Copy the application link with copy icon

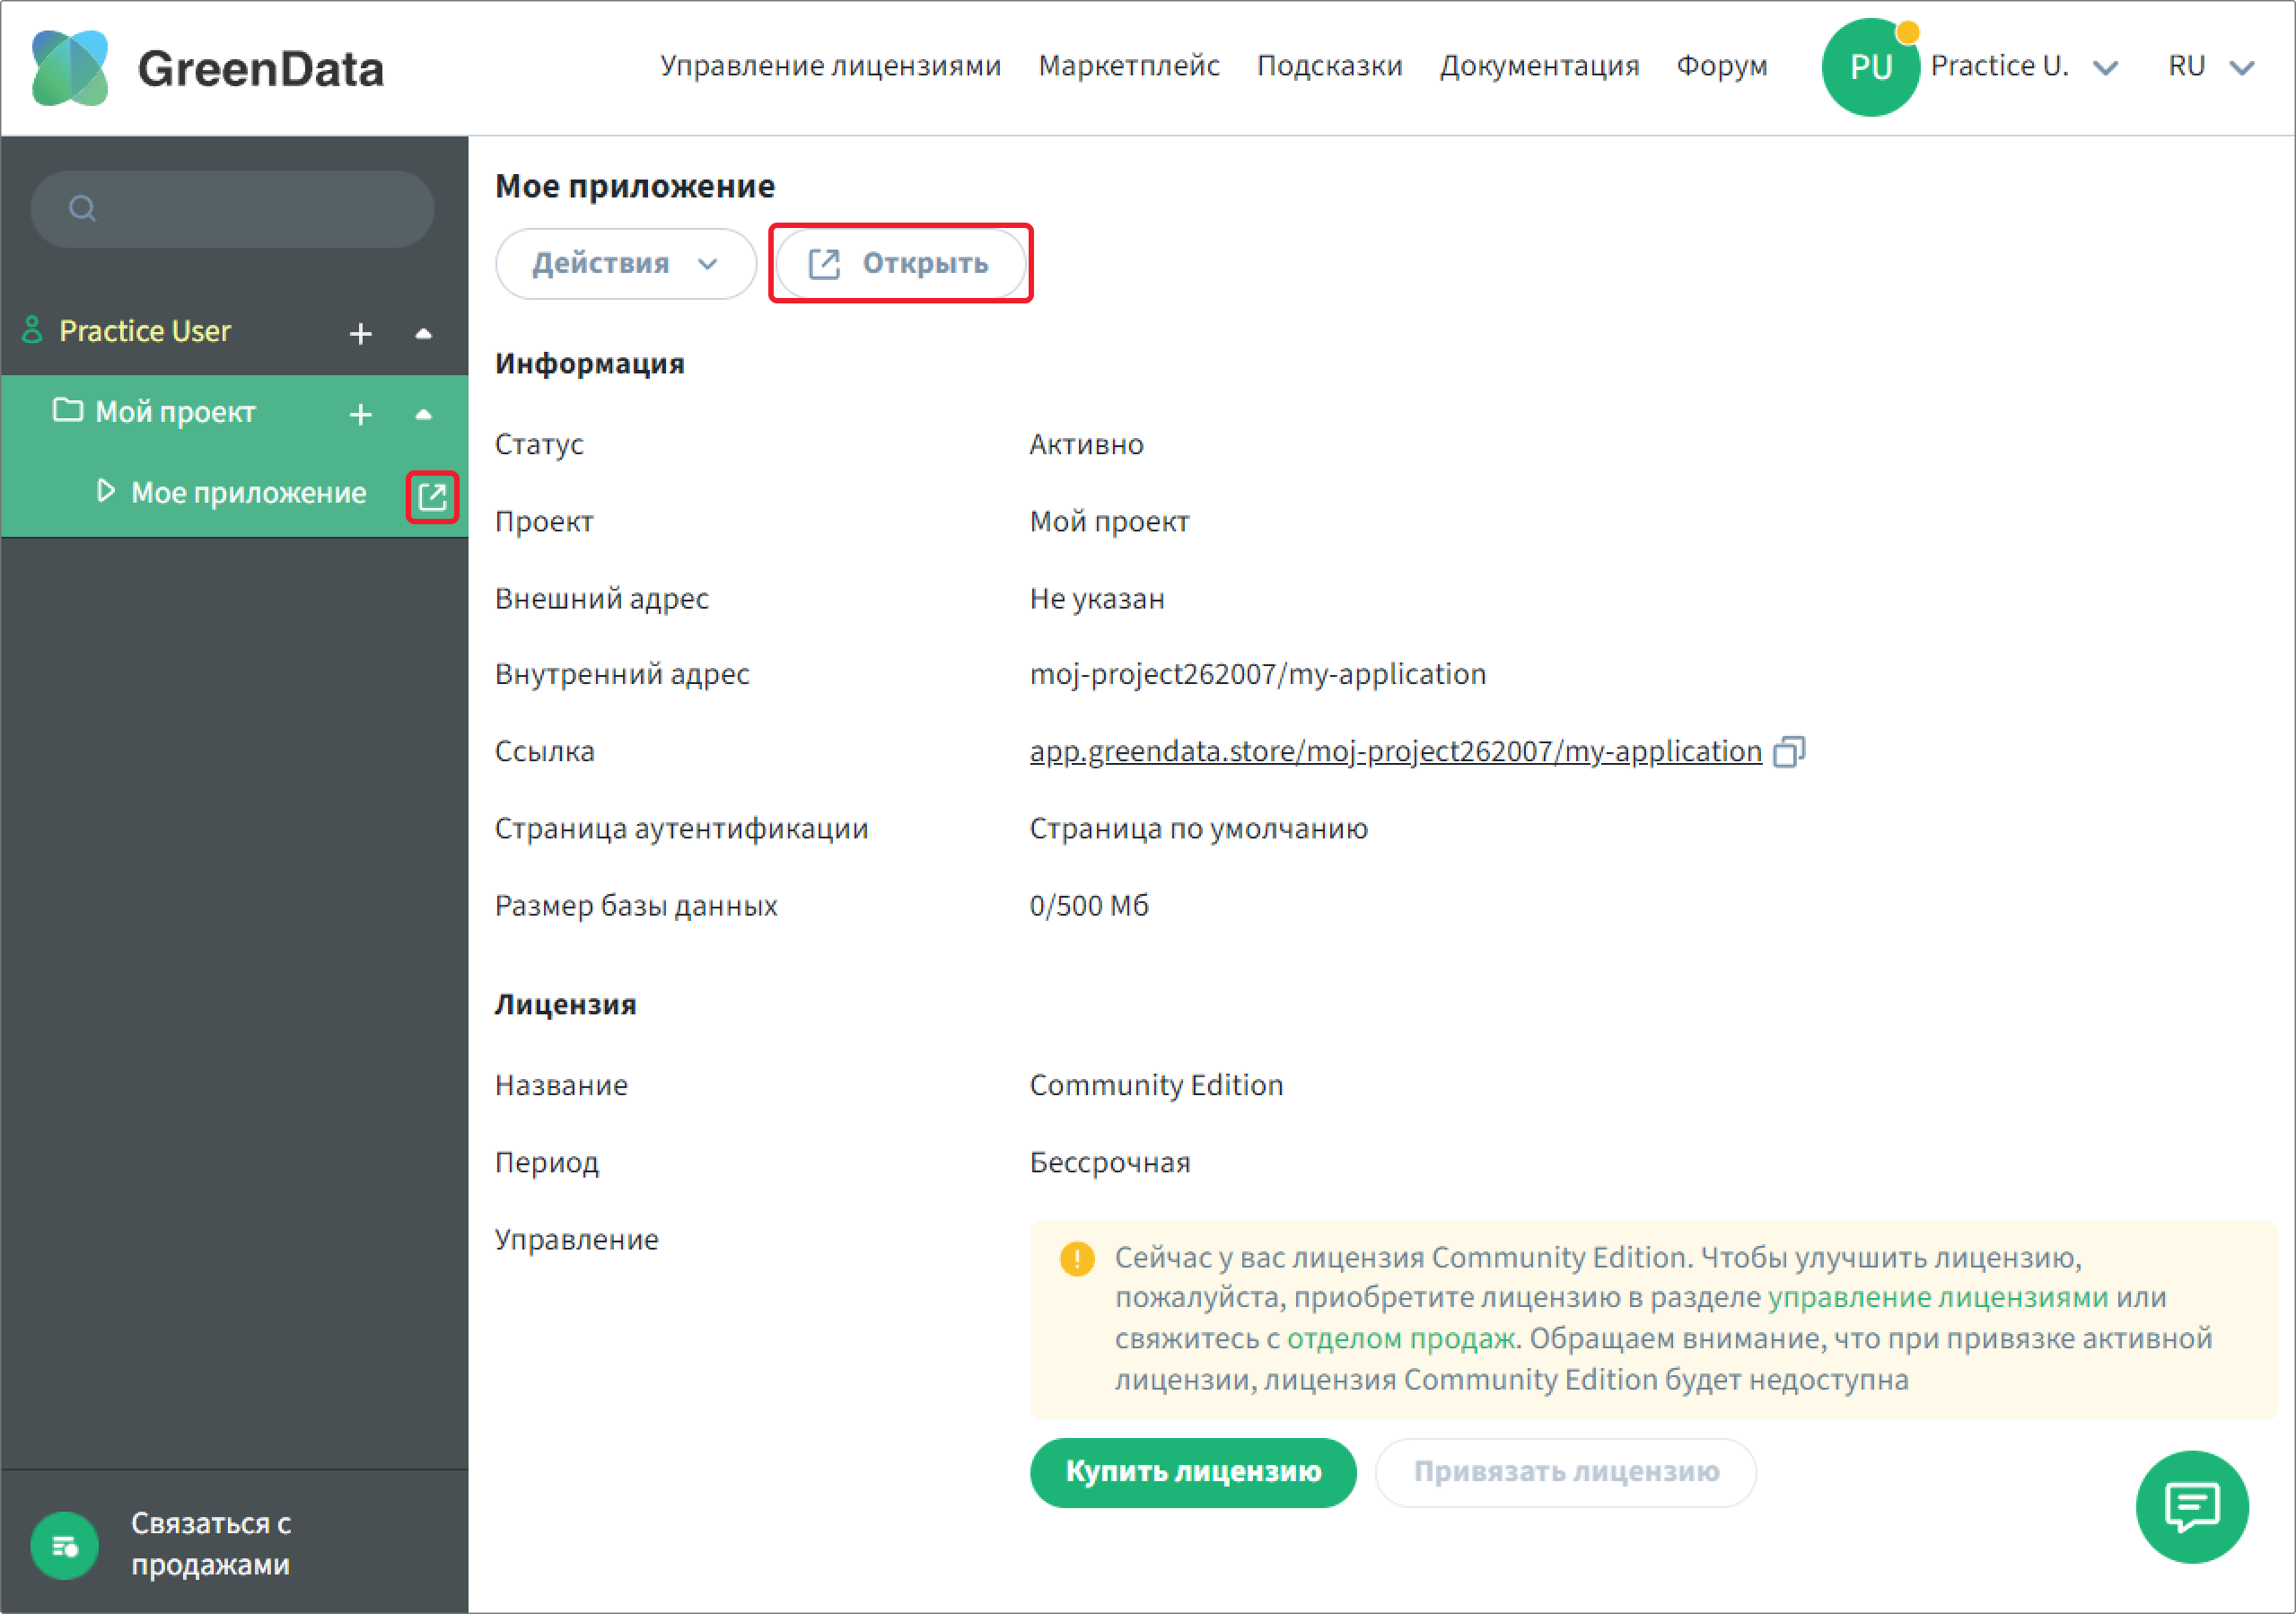(x=1789, y=751)
